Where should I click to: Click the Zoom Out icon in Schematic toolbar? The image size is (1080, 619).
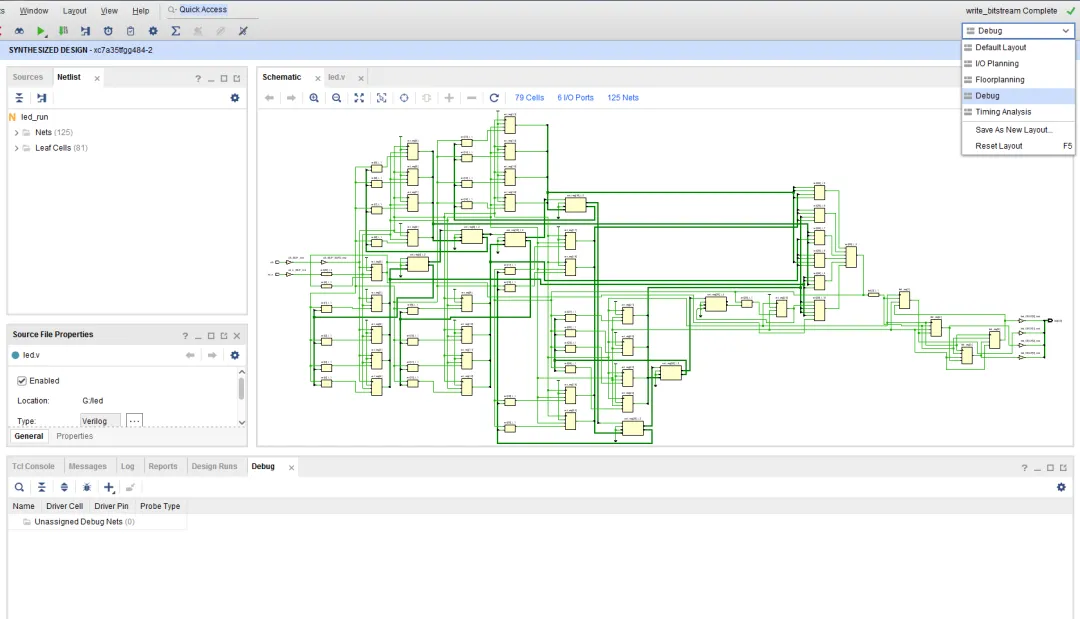(336, 98)
